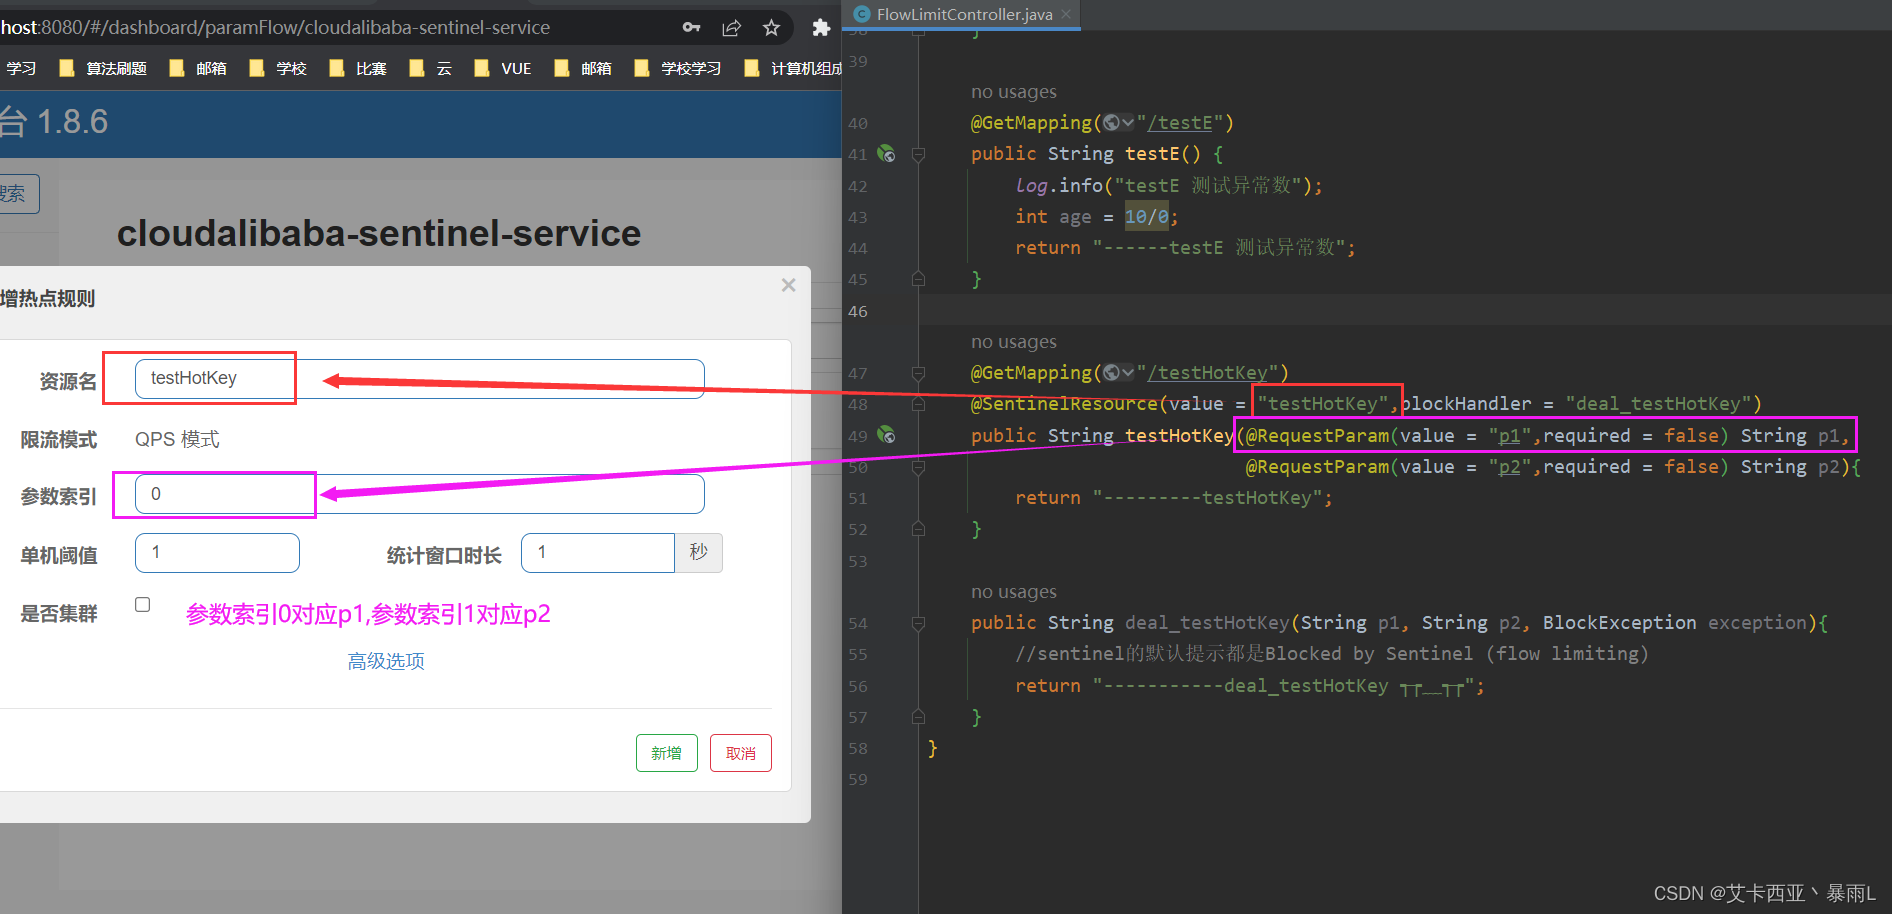Click the BlockException parameter type in code
The image size is (1892, 914).
1619,623
